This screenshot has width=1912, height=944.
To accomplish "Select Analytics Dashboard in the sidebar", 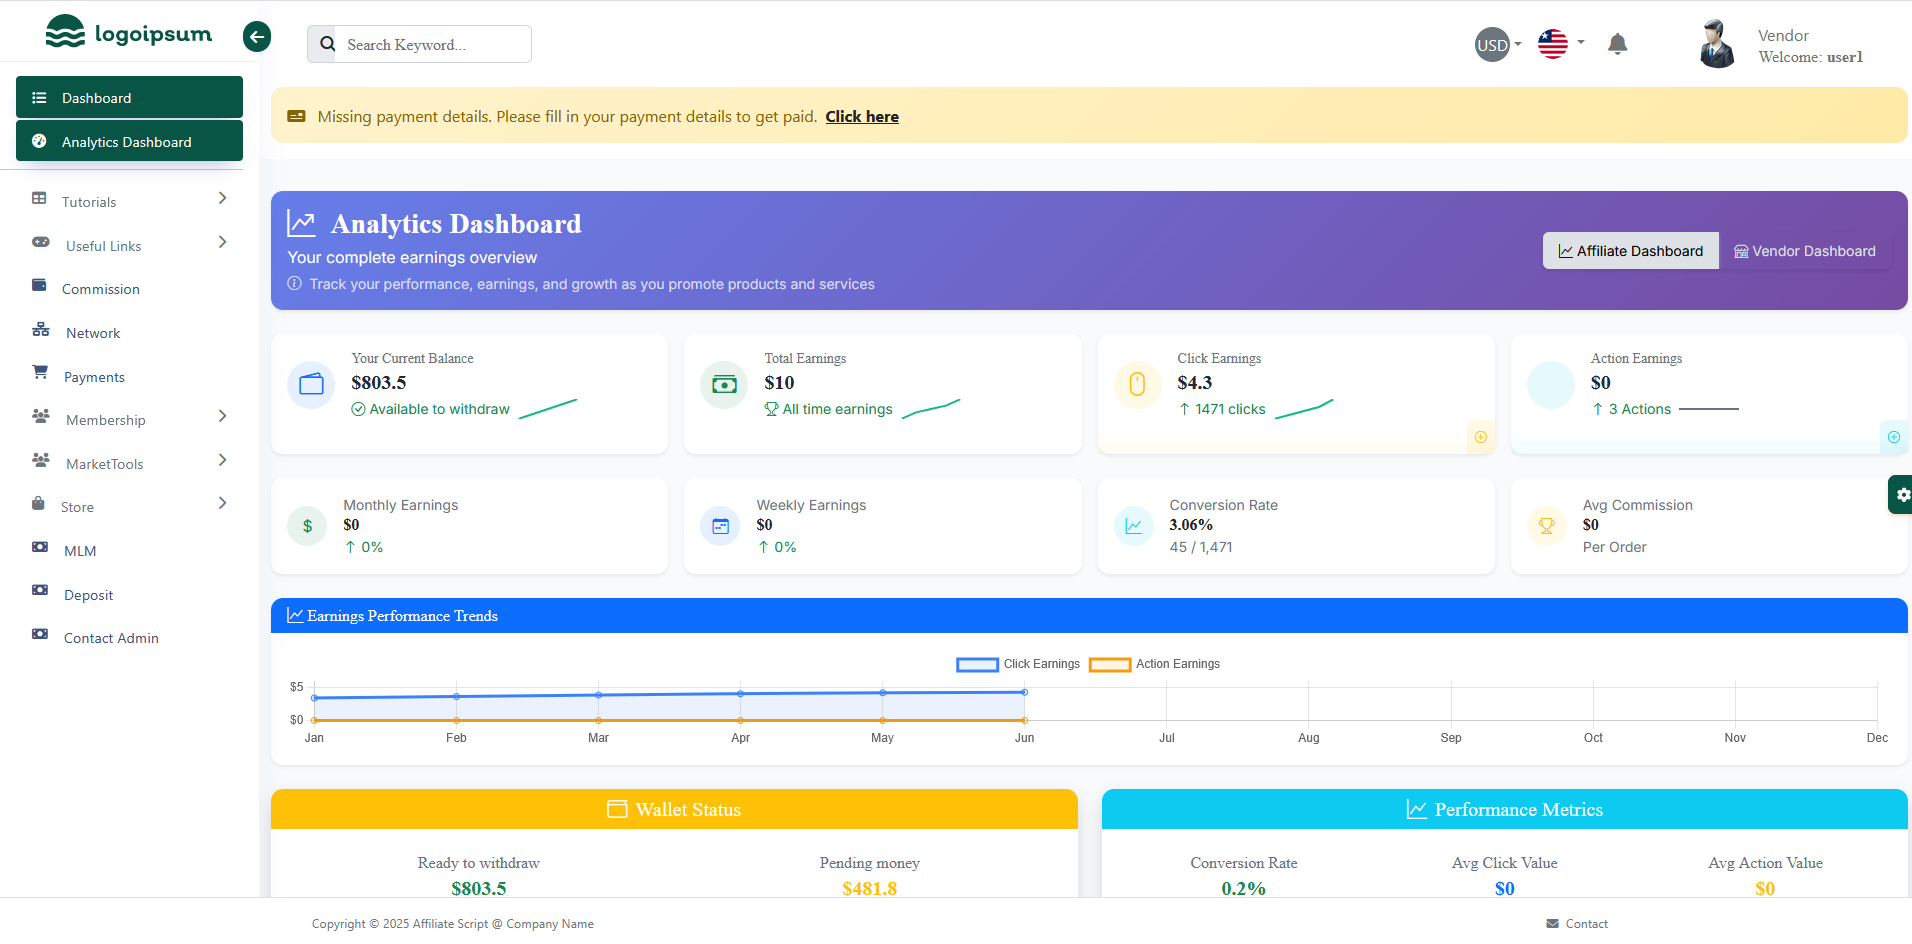I will click(x=129, y=142).
